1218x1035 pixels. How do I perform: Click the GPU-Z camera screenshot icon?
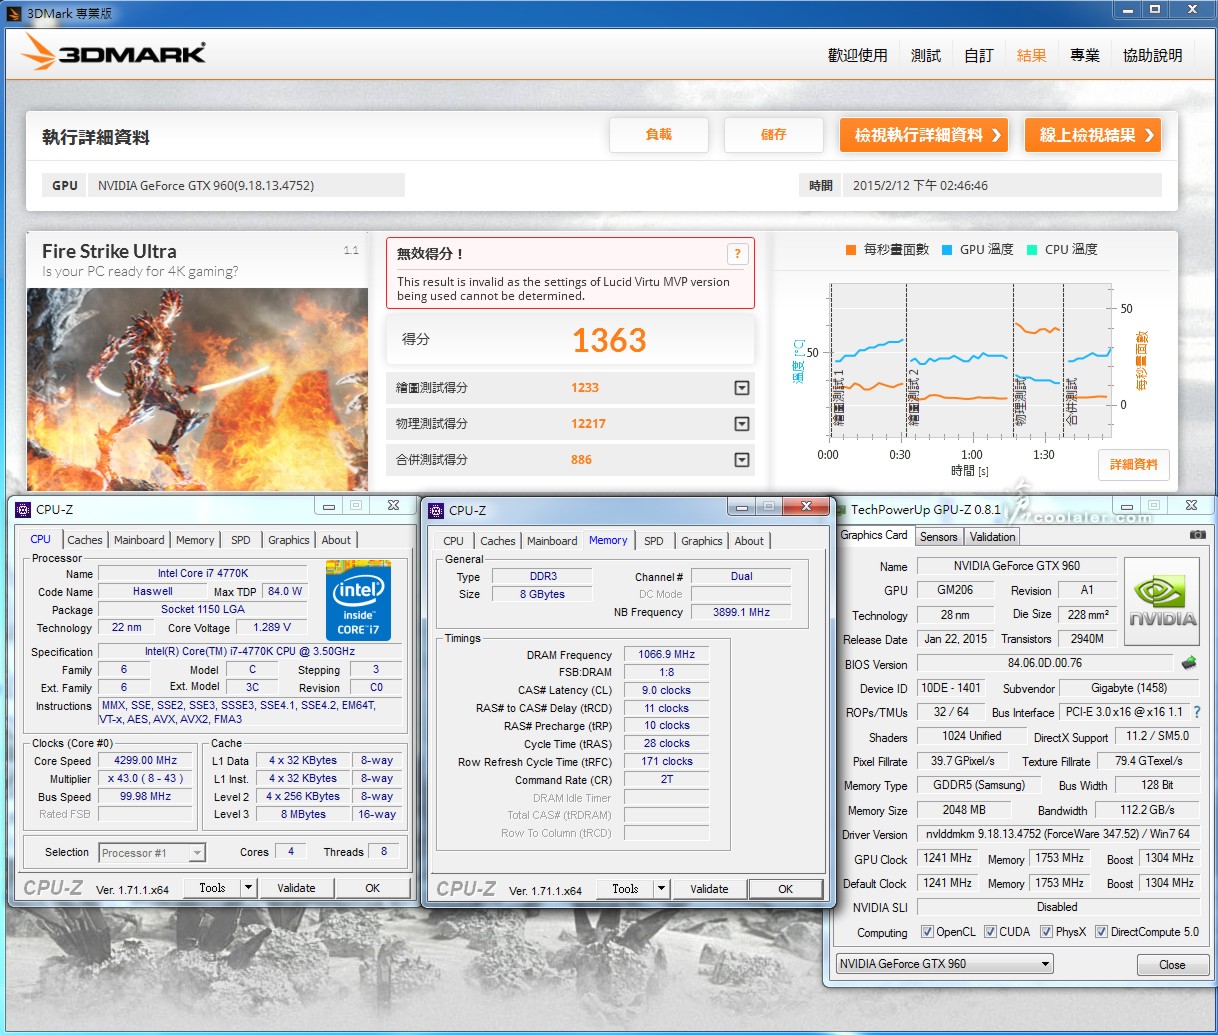1197,535
